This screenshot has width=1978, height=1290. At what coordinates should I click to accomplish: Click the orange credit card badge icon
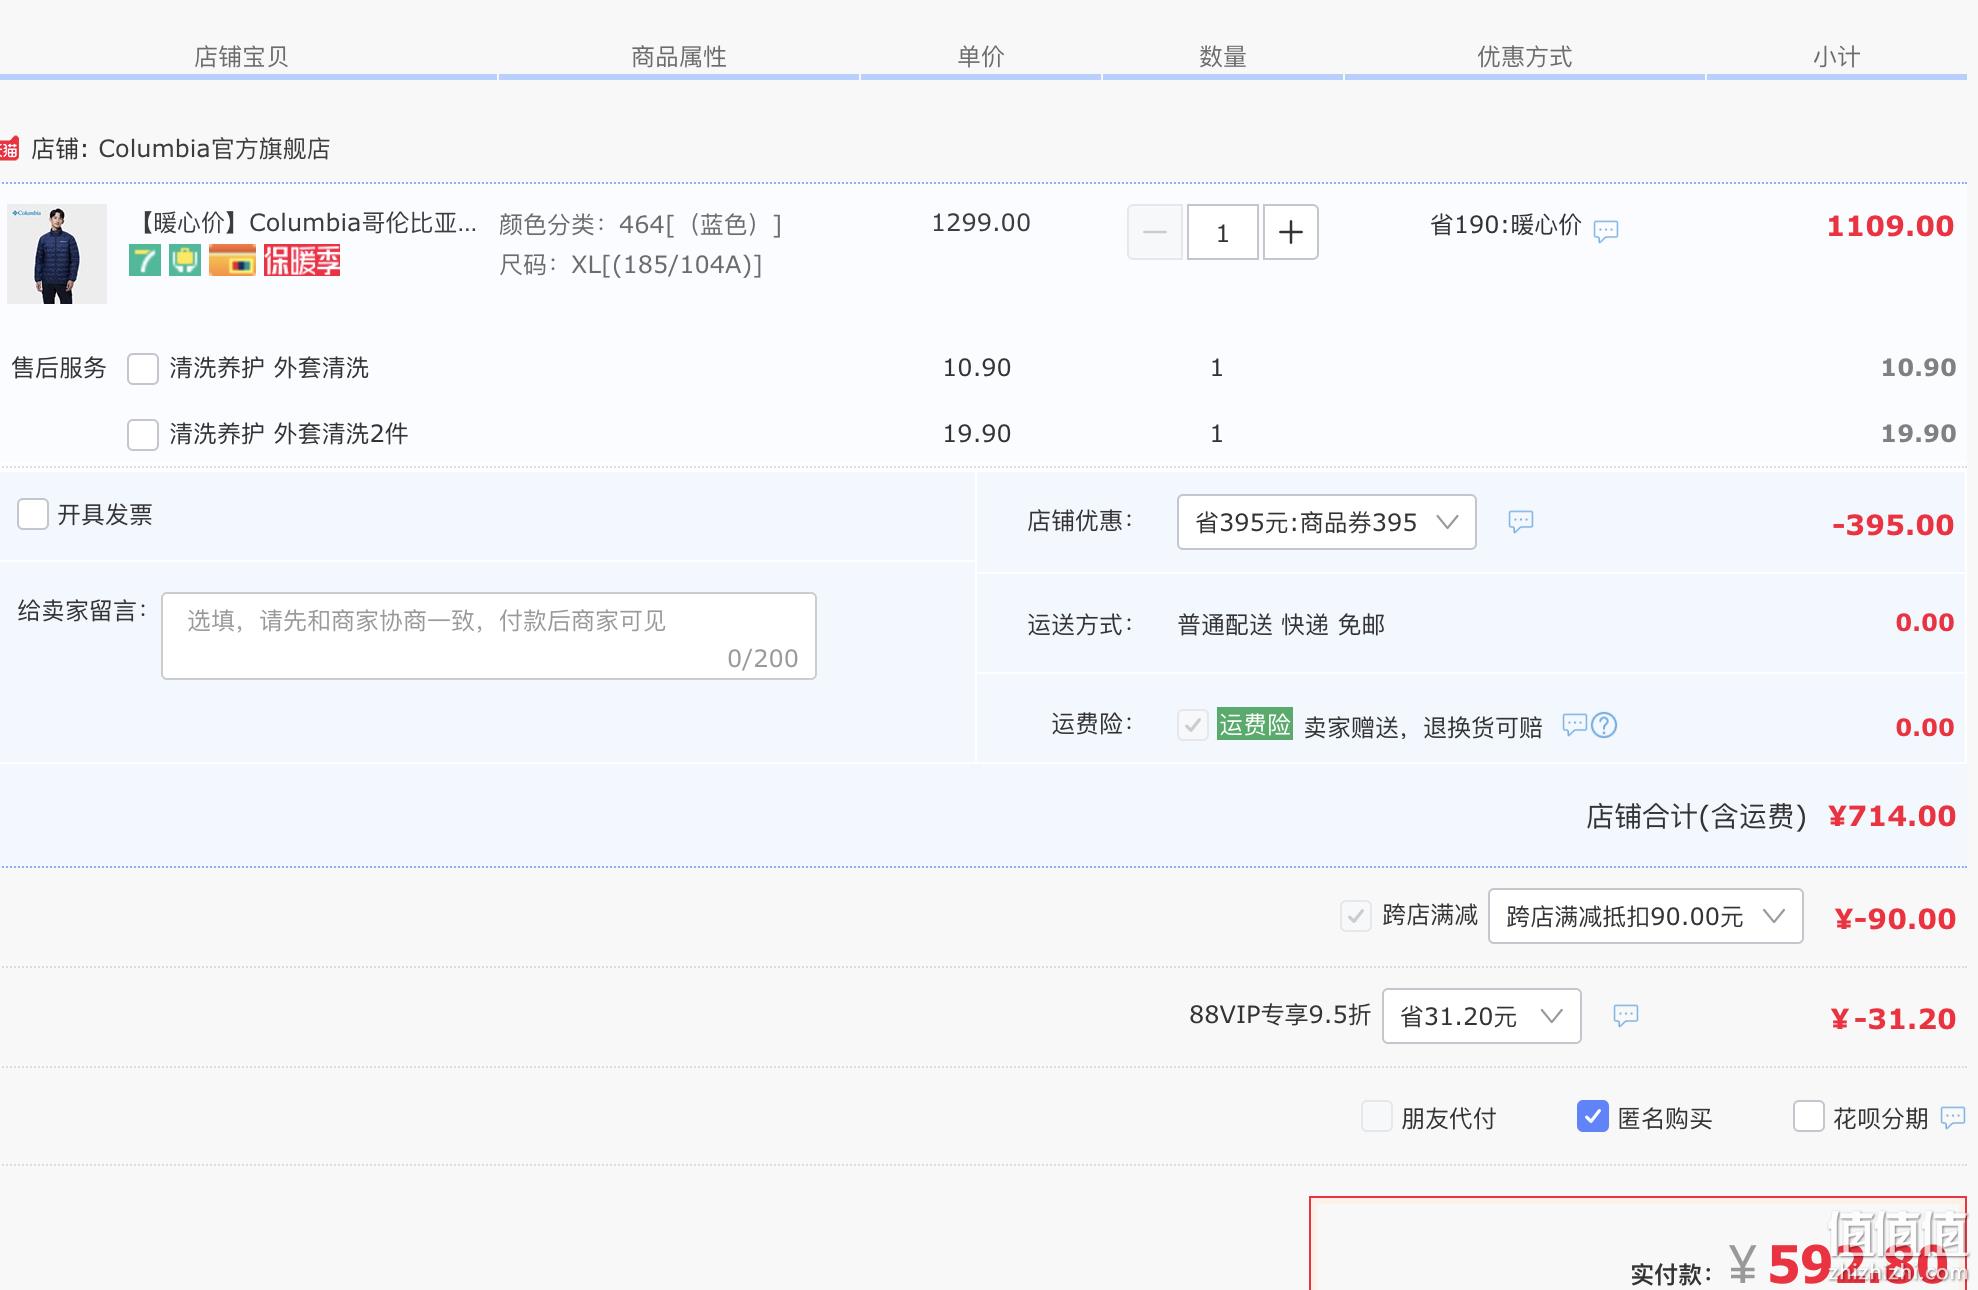(232, 261)
